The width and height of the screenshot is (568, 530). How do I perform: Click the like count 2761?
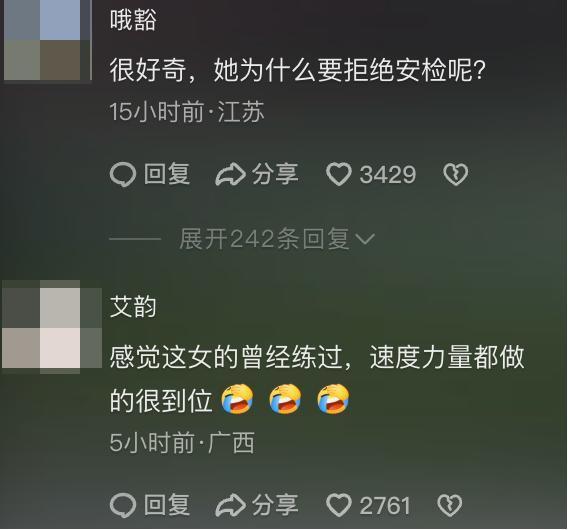[385, 505]
